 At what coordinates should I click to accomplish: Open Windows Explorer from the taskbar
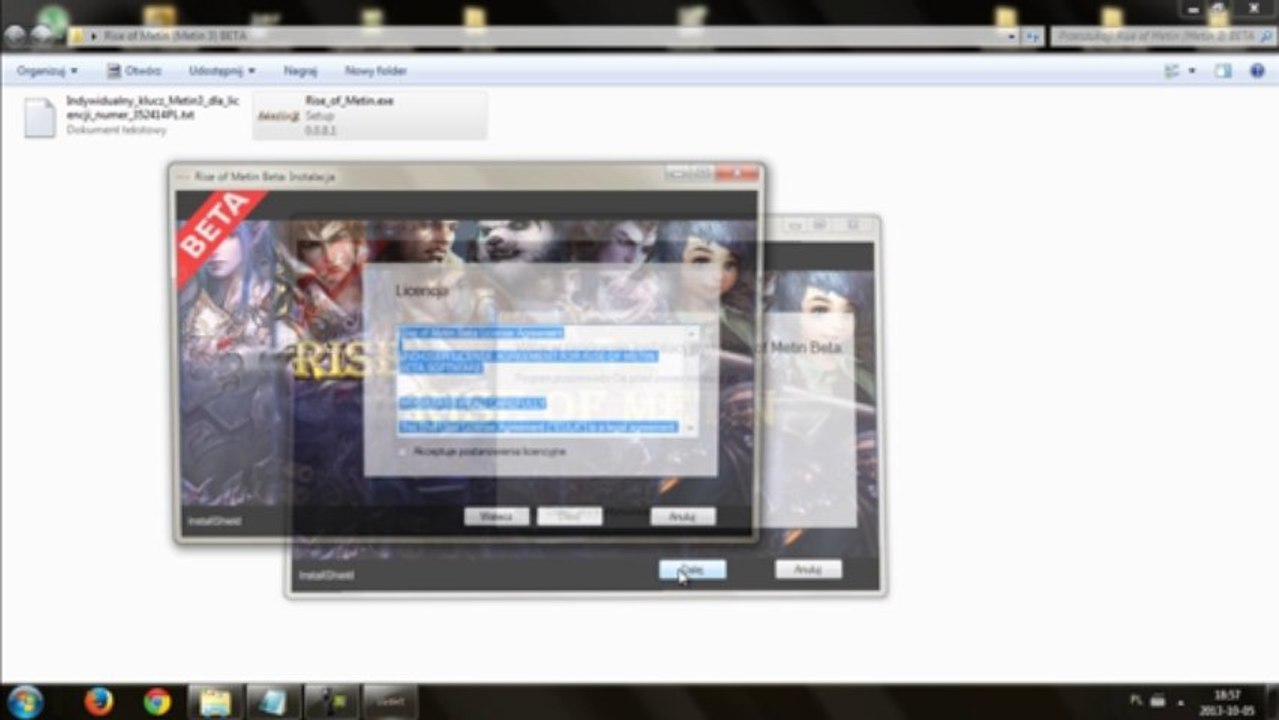click(215, 702)
